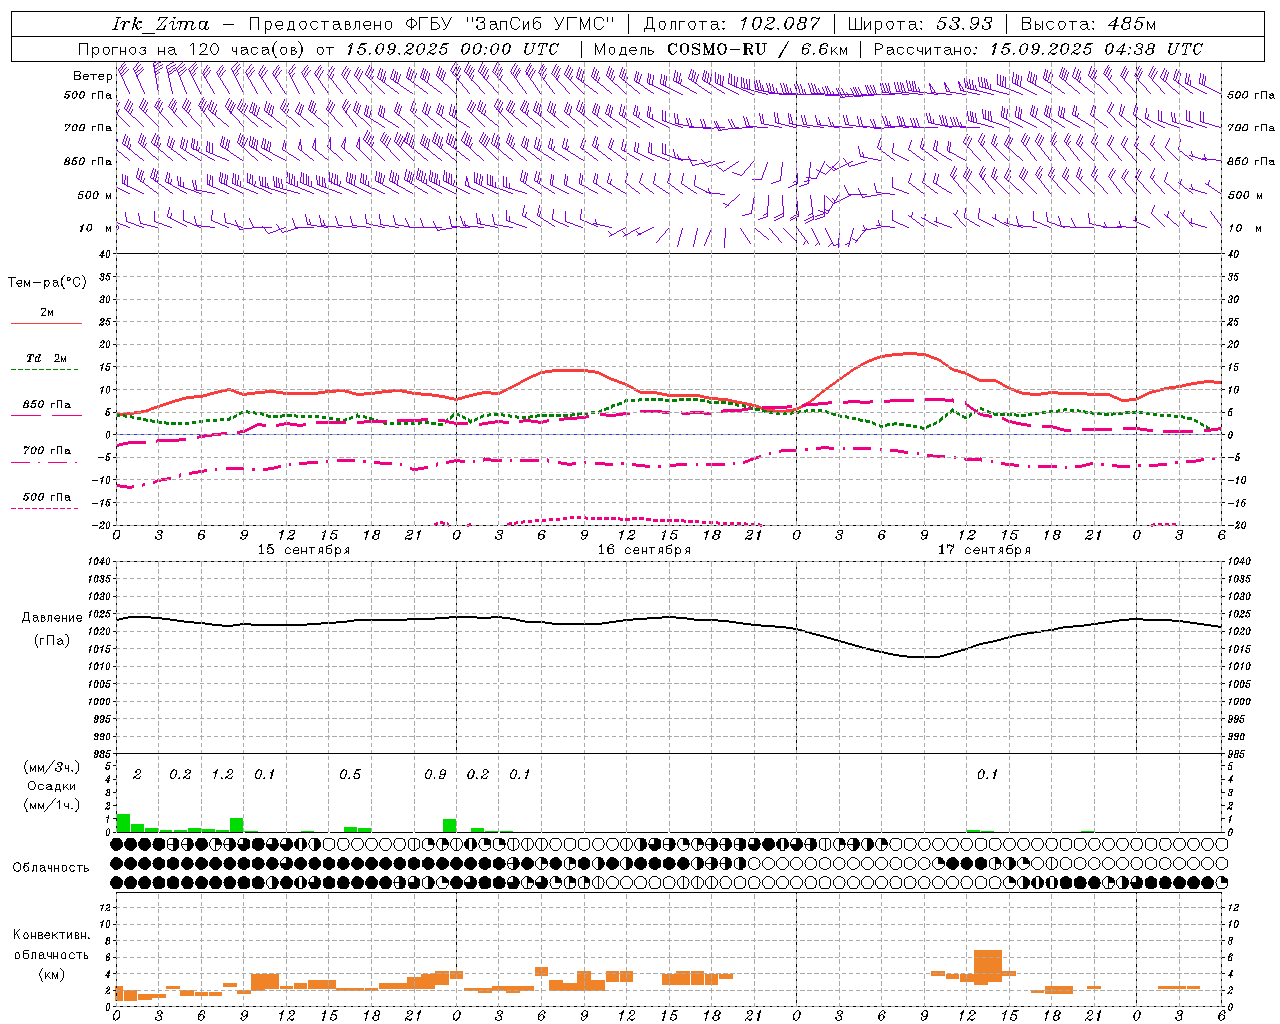
Task: Click '1040' on the left pressure axis
Action: [98, 562]
